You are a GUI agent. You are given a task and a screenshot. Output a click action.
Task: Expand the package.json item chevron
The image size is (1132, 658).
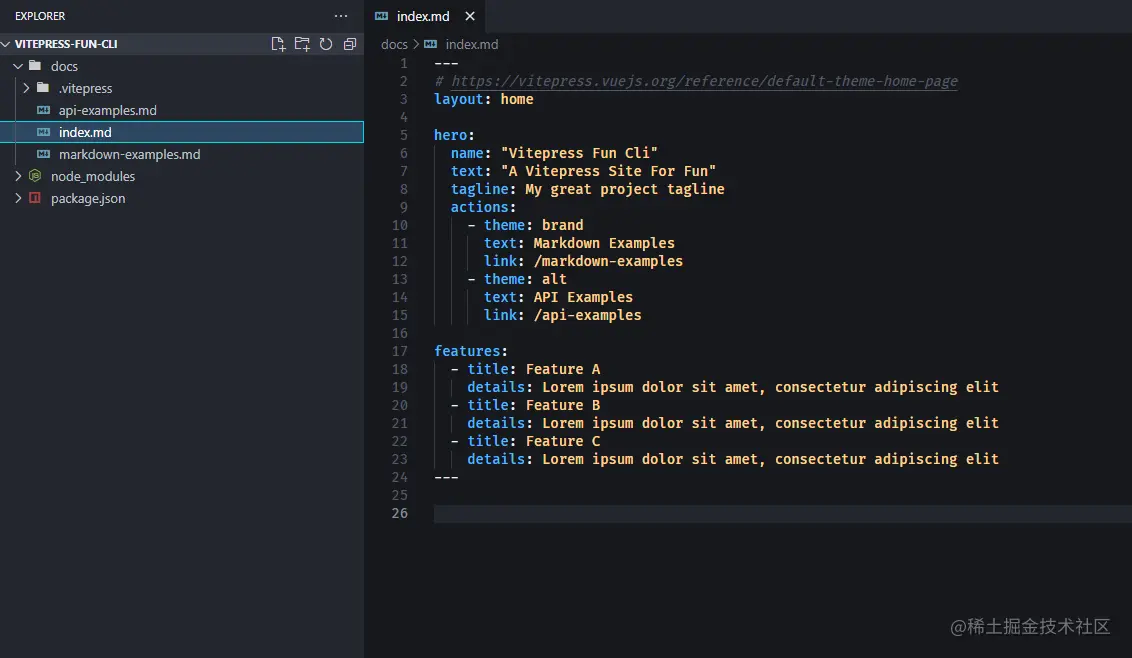(18, 198)
